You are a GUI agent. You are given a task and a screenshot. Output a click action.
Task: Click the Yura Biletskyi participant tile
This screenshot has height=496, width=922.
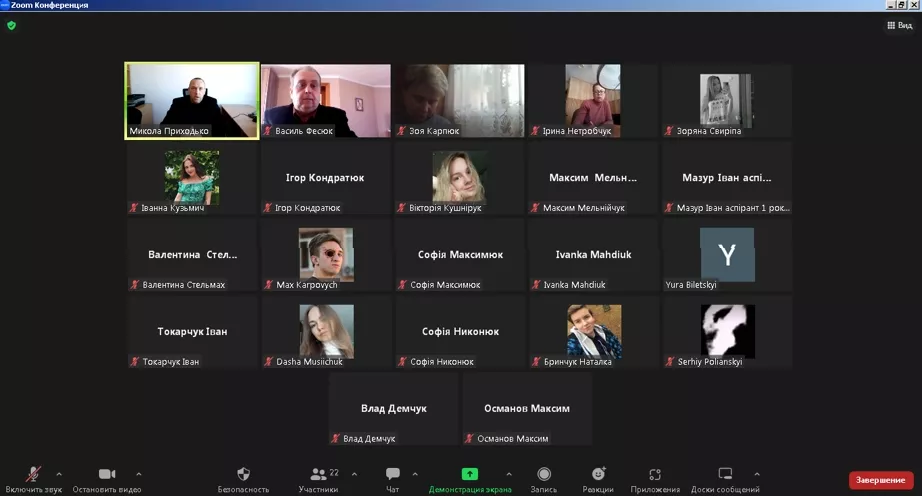[727, 256]
